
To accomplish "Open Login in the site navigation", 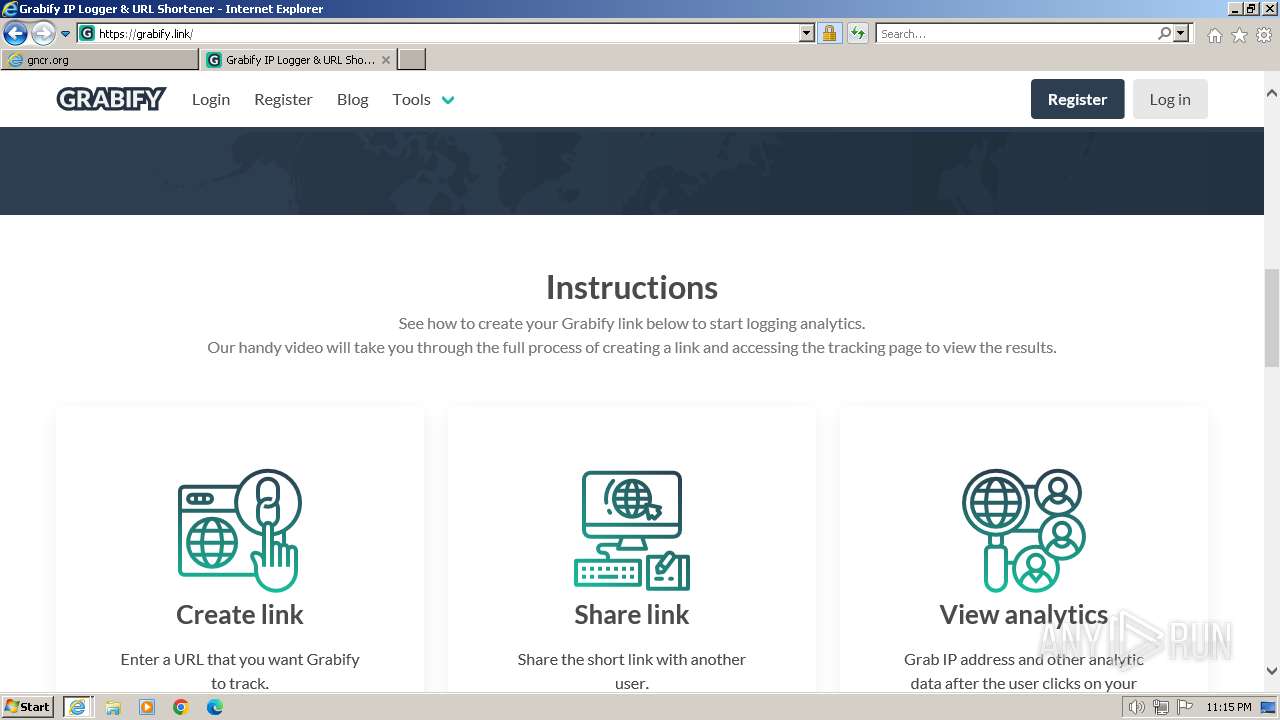I will 211,99.
